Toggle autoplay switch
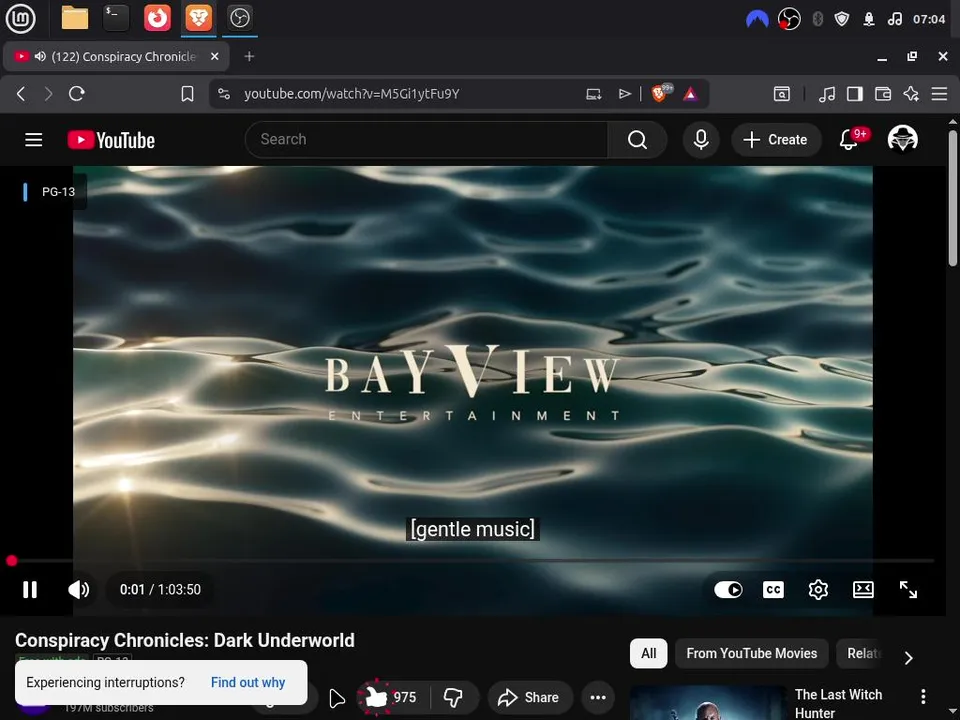 click(x=729, y=590)
